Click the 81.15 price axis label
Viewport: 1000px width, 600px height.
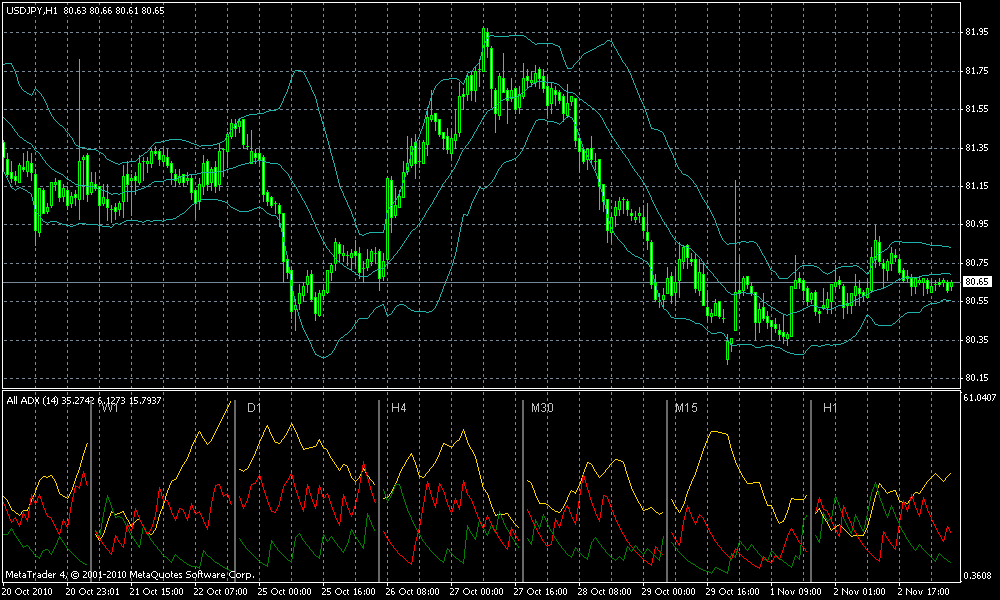976,186
